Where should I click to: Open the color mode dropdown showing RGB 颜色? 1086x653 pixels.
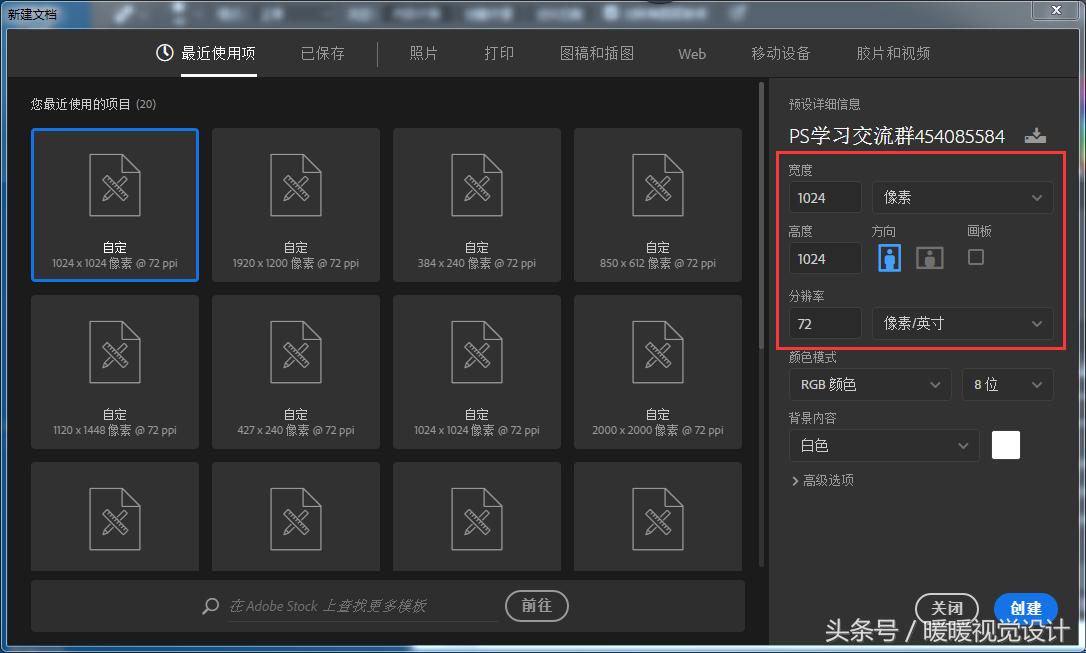click(869, 384)
